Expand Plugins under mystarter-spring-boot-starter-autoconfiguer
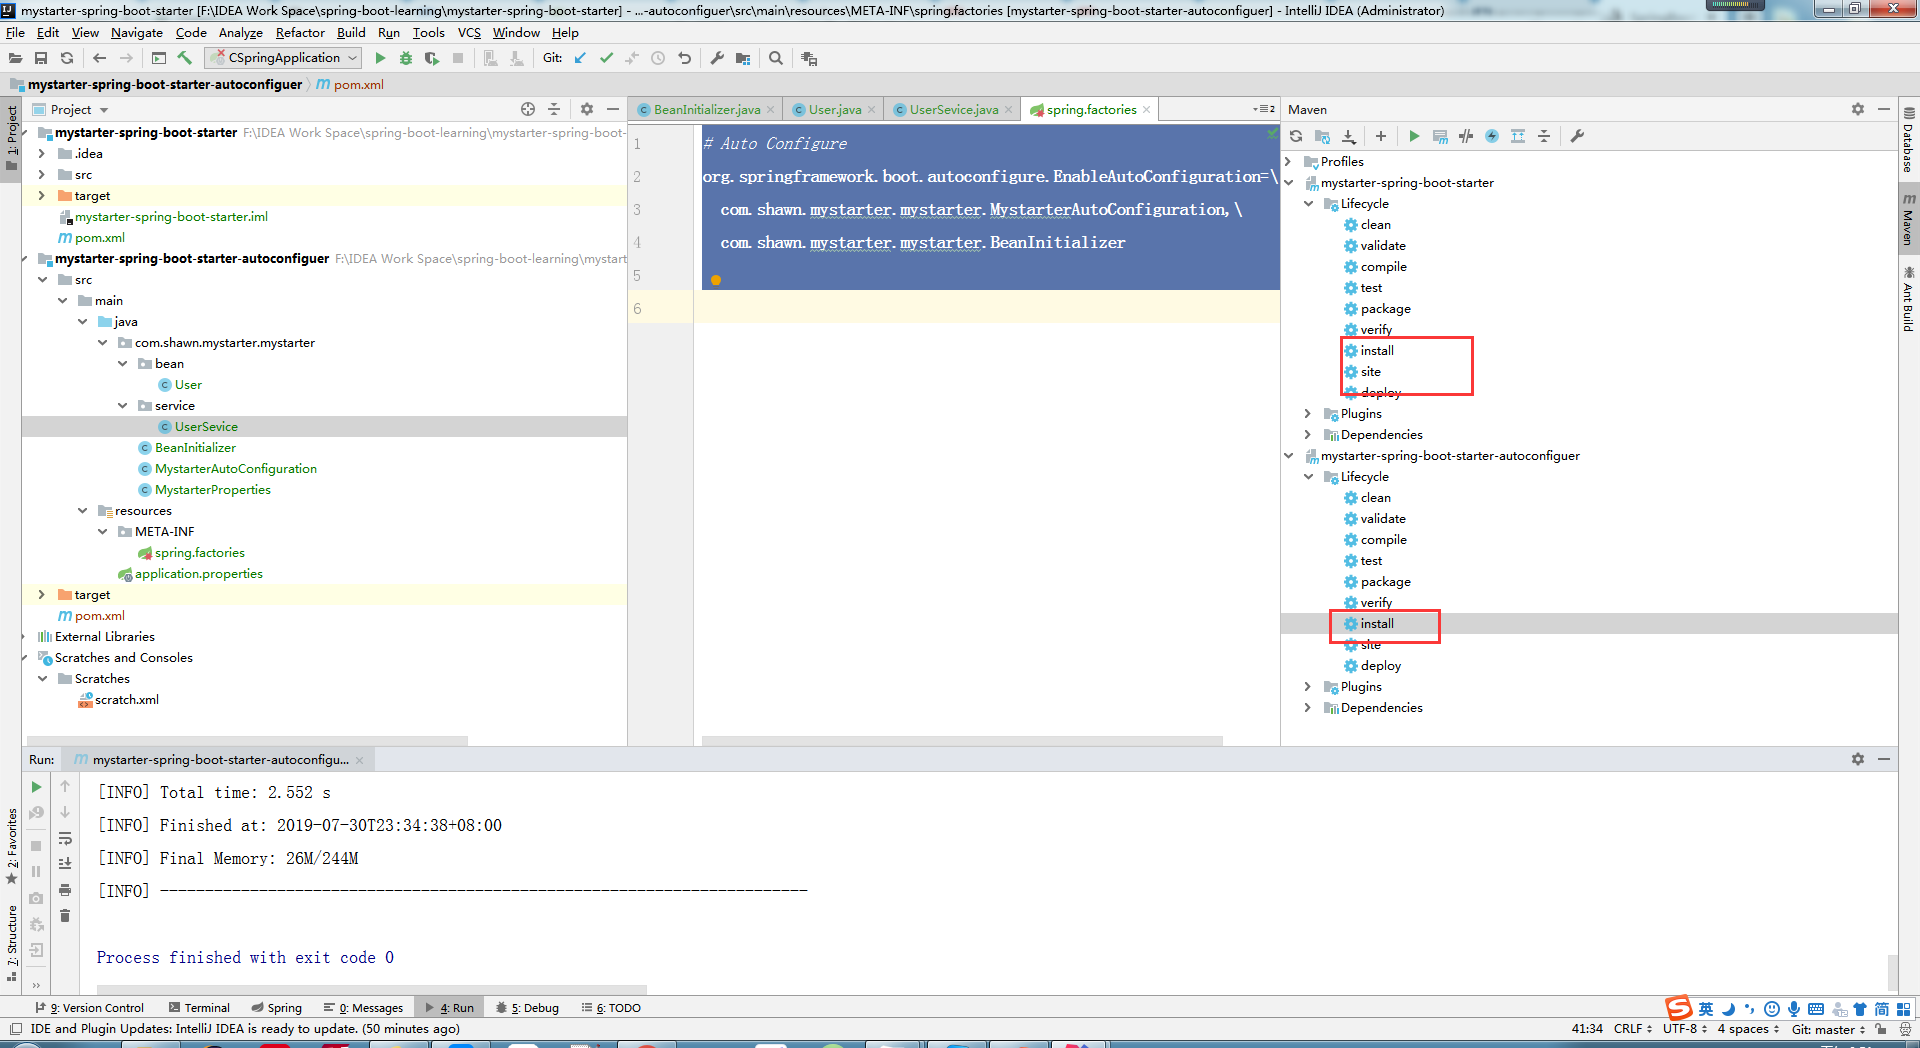The height and width of the screenshot is (1048, 1920). tap(1308, 686)
